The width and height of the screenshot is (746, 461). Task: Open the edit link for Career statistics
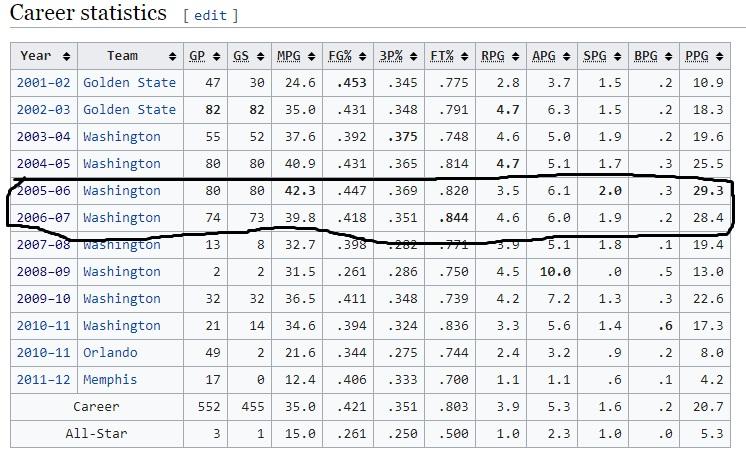click(x=210, y=16)
